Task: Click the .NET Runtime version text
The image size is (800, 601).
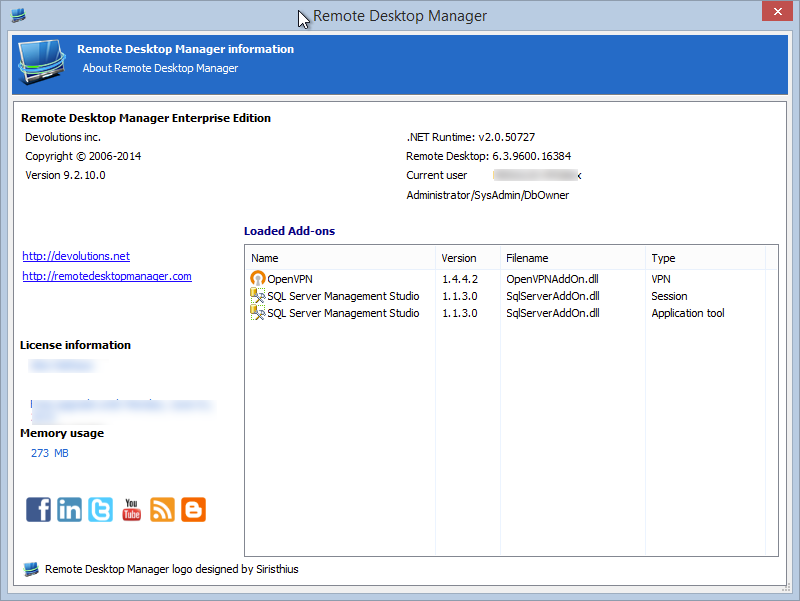Action: (470, 137)
